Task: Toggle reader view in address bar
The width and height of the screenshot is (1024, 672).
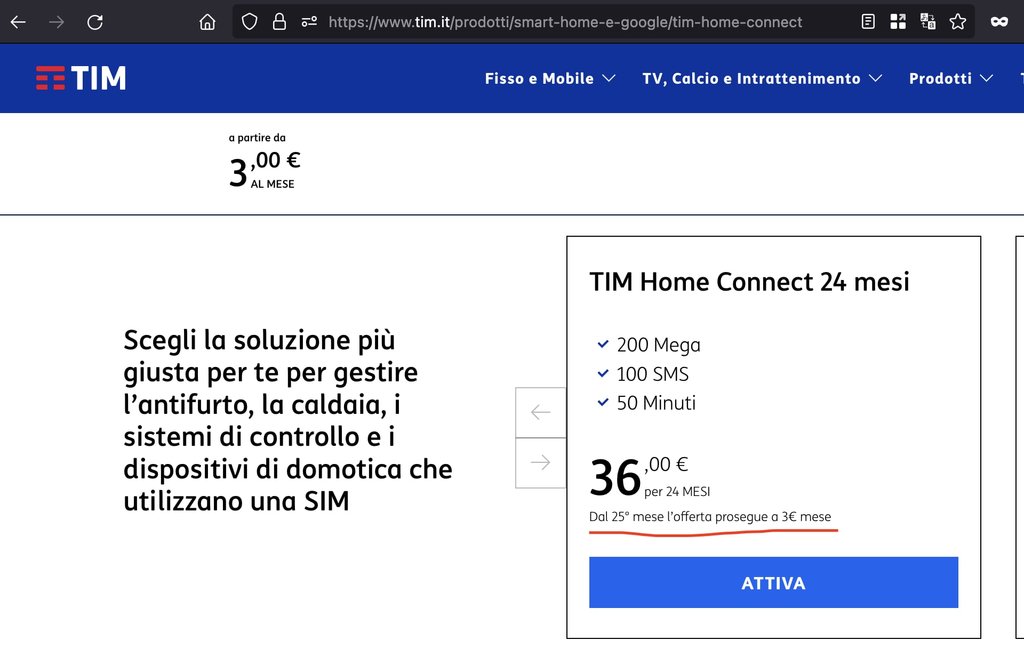Action: (x=868, y=22)
